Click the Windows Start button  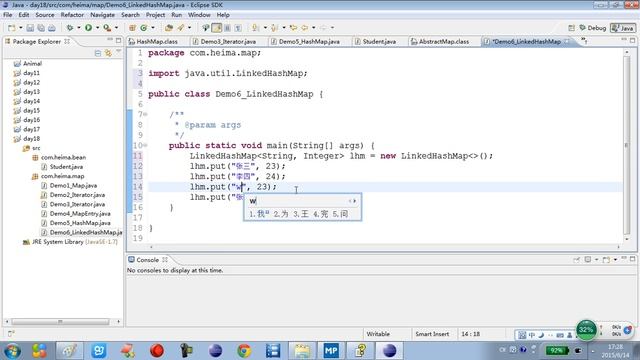[x=12, y=351]
